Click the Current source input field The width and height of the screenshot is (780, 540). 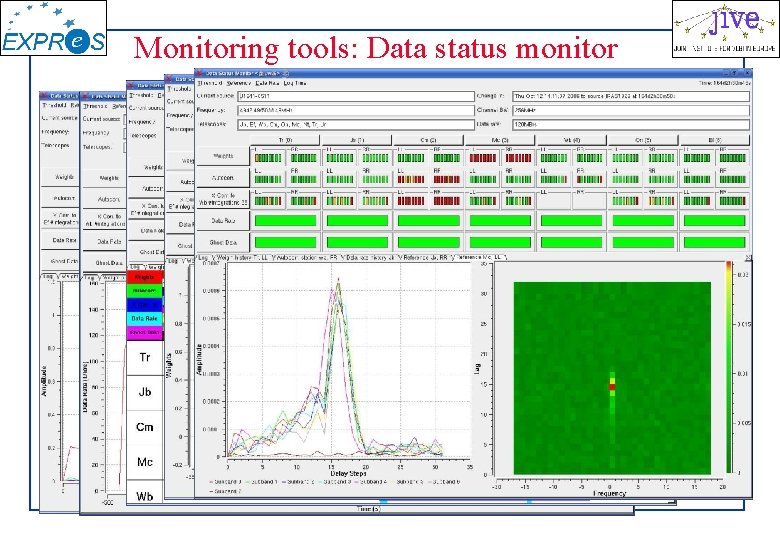[x=356, y=96]
